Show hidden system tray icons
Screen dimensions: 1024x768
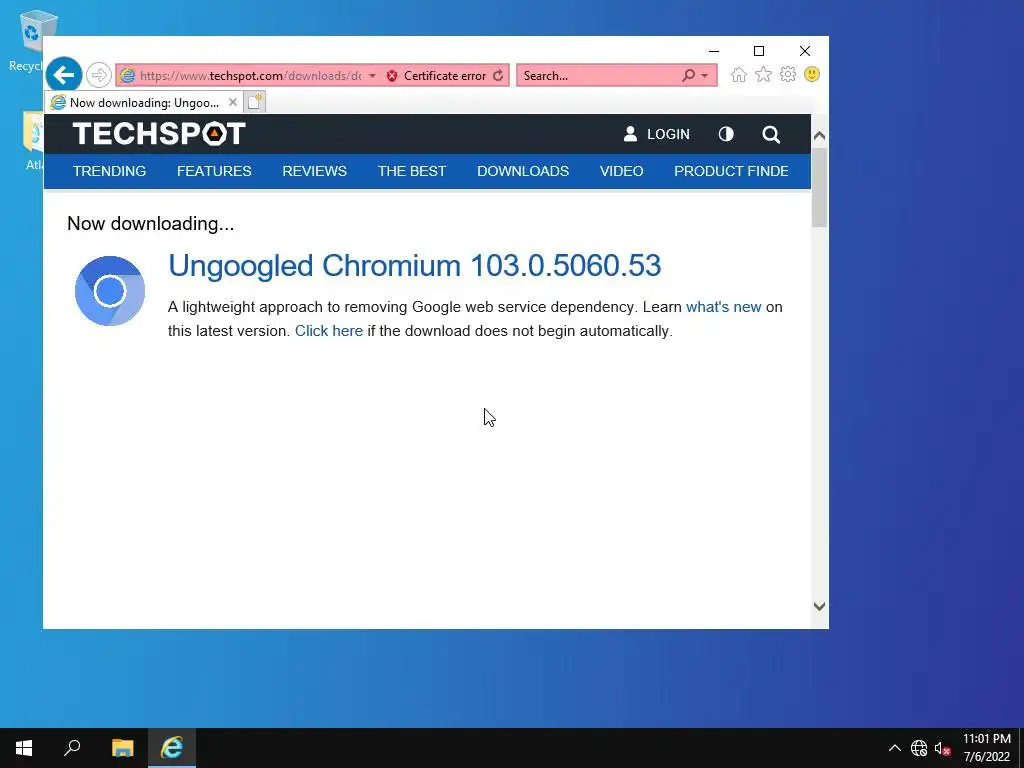click(895, 748)
